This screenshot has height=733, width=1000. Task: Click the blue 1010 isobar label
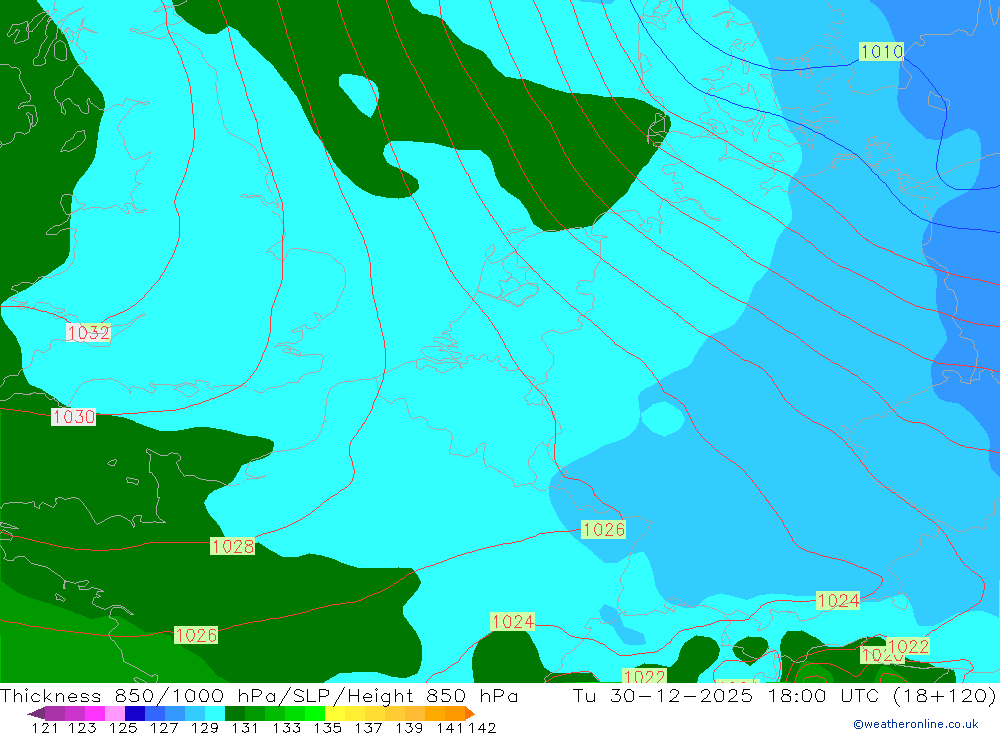[x=881, y=52]
